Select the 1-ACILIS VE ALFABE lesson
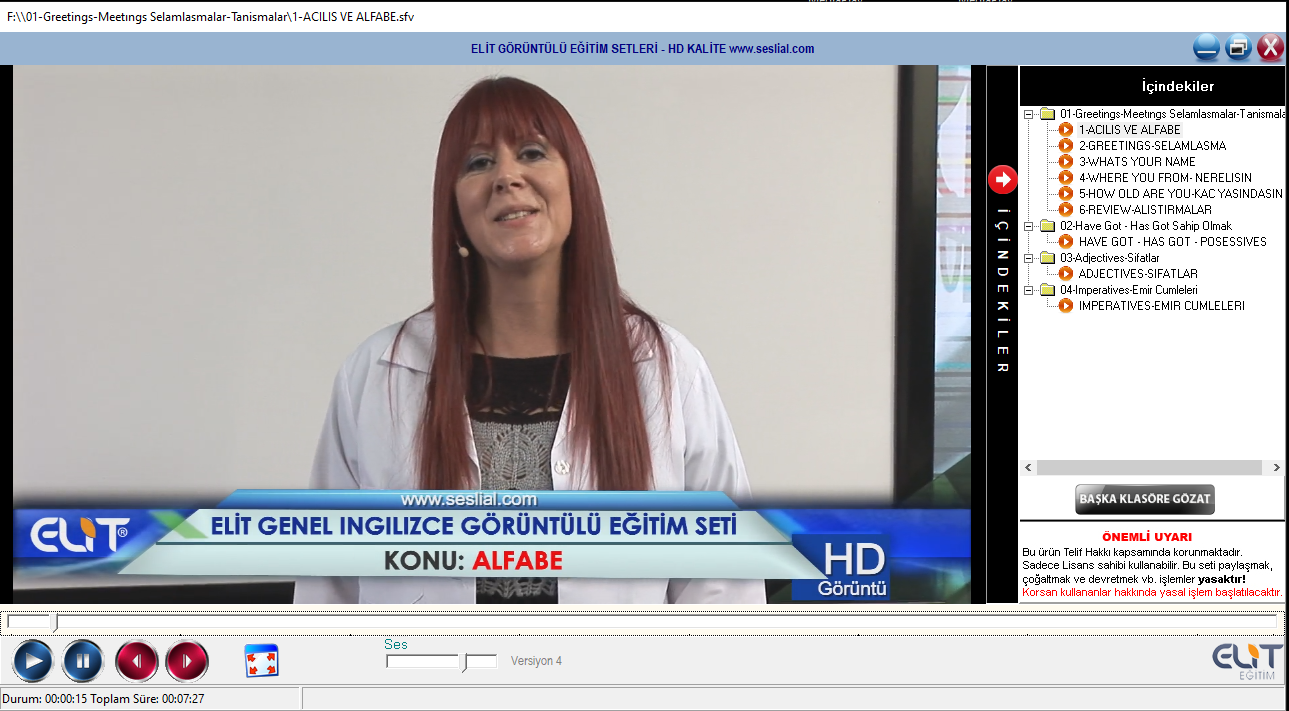Viewport: 1289px width, 711px height. (x=1130, y=130)
